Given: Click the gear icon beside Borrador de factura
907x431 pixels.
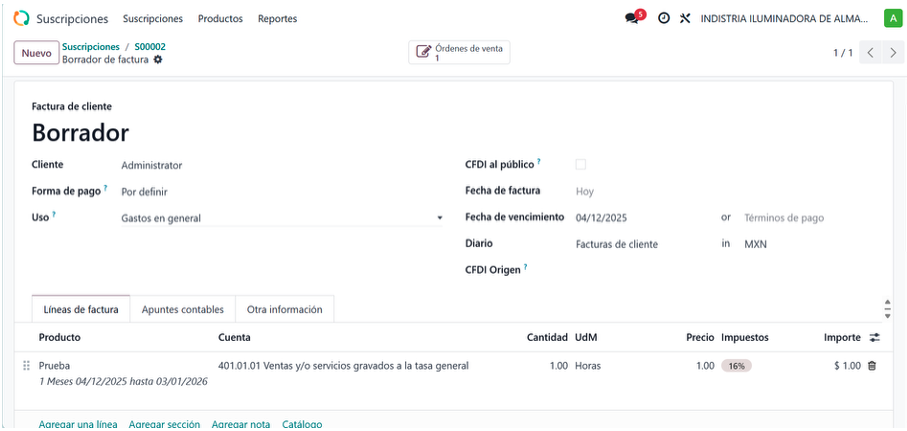Looking at the screenshot, I should [x=158, y=60].
